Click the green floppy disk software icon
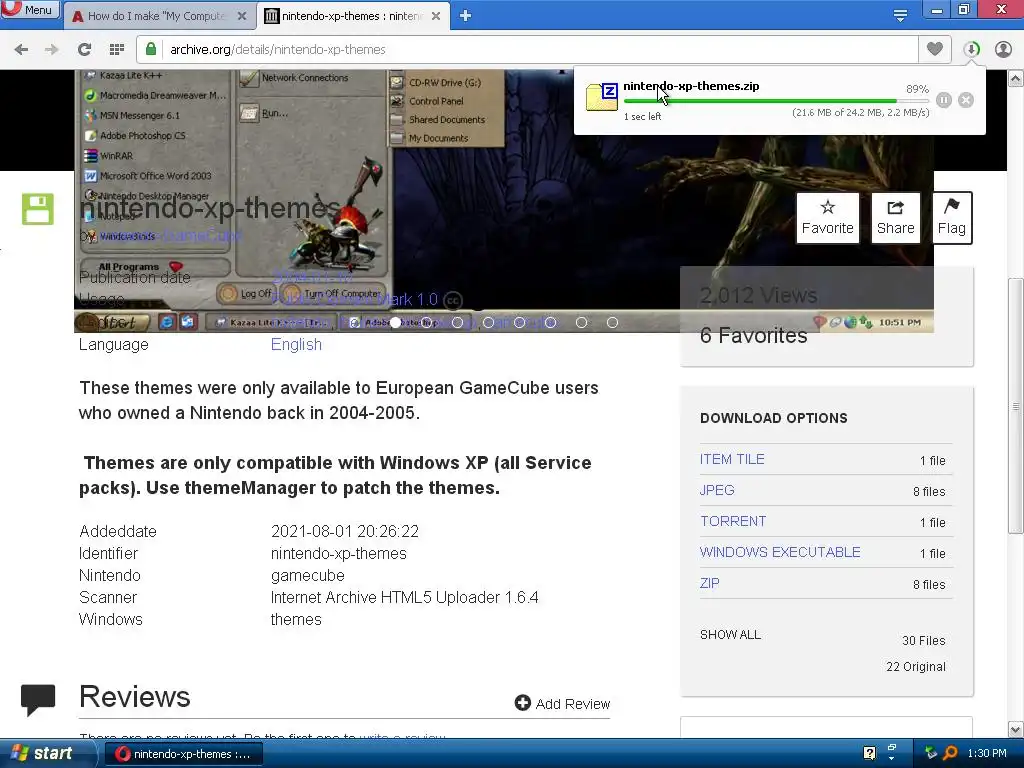This screenshot has width=1024, height=768. point(38,209)
